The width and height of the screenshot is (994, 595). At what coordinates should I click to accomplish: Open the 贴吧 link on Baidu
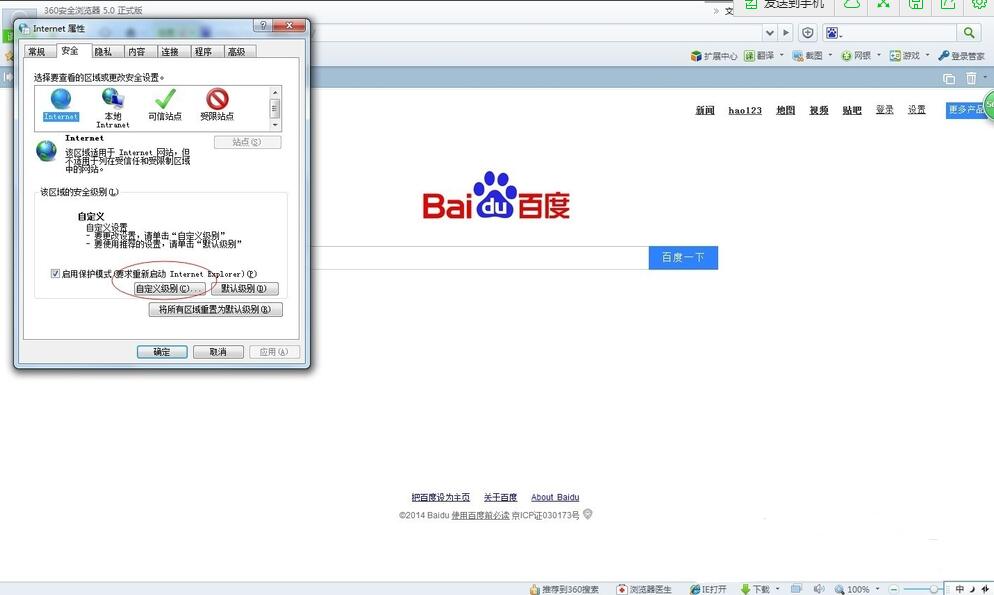(851, 110)
